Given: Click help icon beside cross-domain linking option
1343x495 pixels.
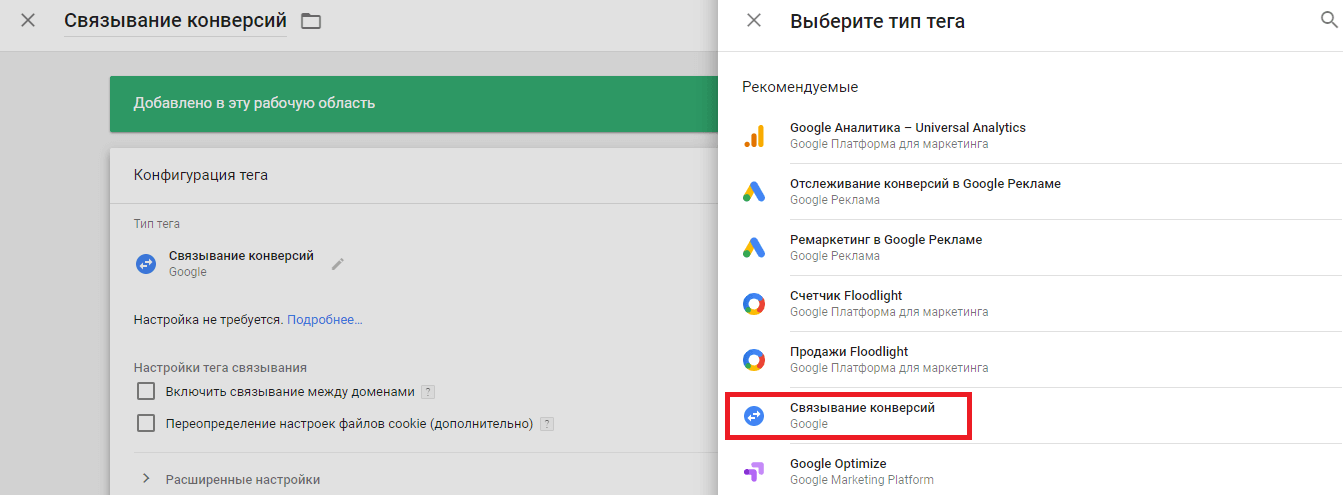Looking at the screenshot, I should [x=428, y=392].
